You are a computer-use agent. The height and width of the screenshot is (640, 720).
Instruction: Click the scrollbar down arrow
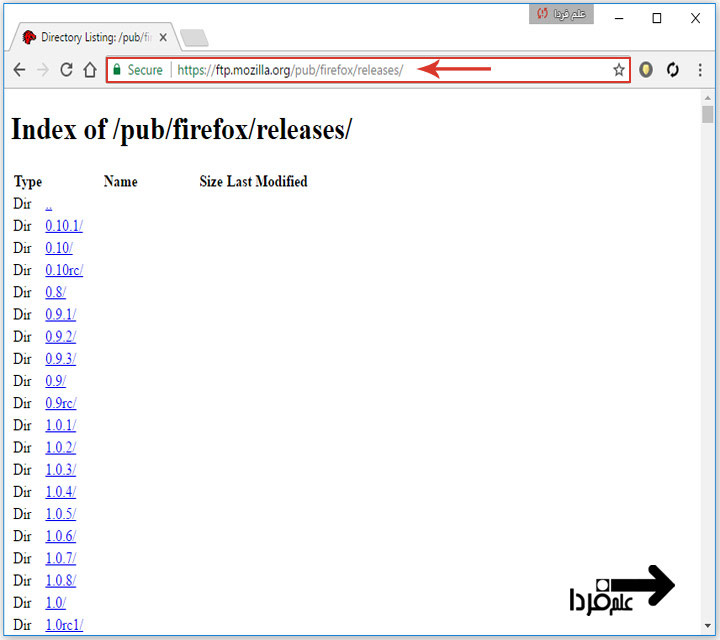click(x=708, y=625)
